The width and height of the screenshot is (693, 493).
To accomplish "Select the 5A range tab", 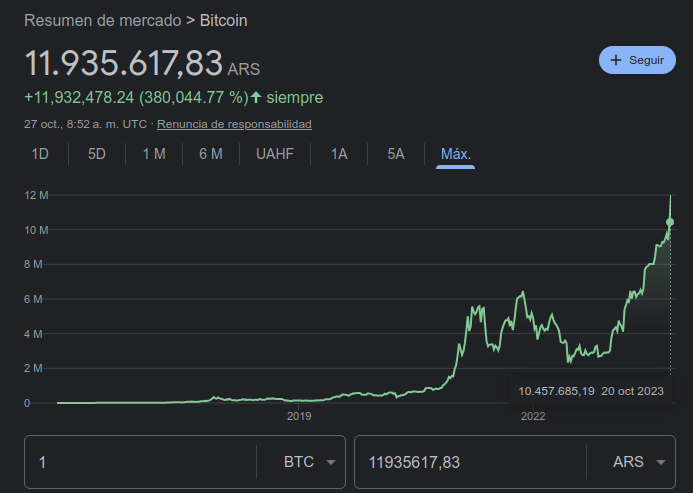I will (x=396, y=154).
